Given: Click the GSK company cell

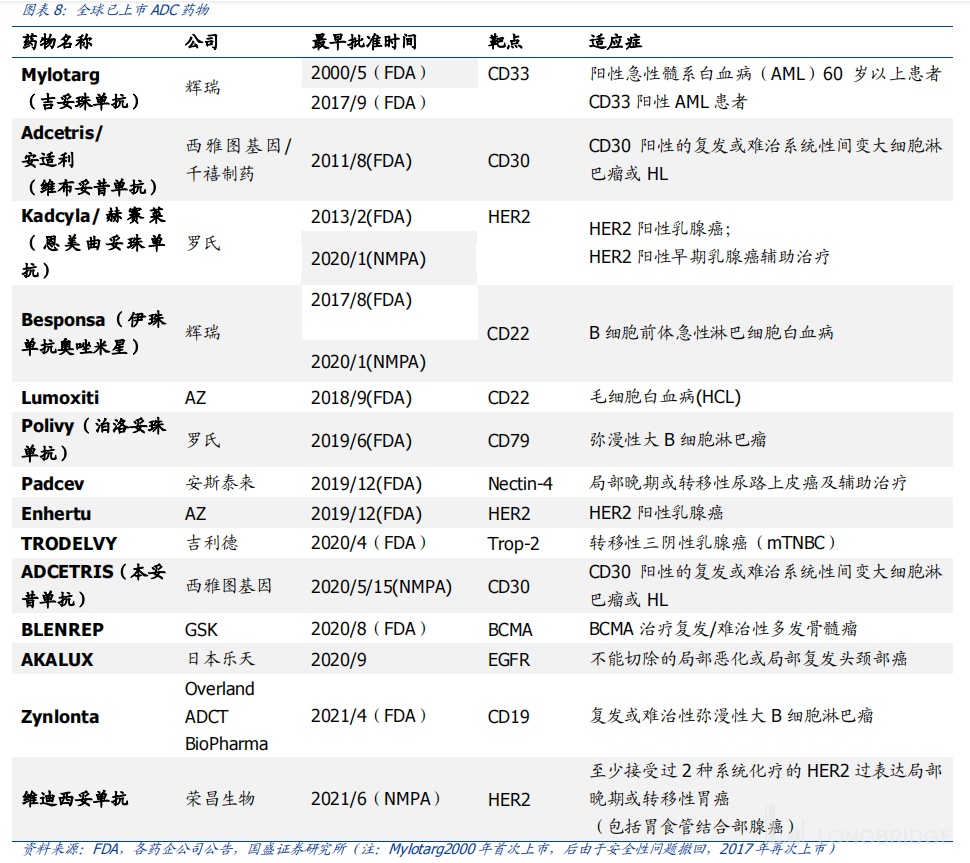Looking at the screenshot, I should [201, 630].
